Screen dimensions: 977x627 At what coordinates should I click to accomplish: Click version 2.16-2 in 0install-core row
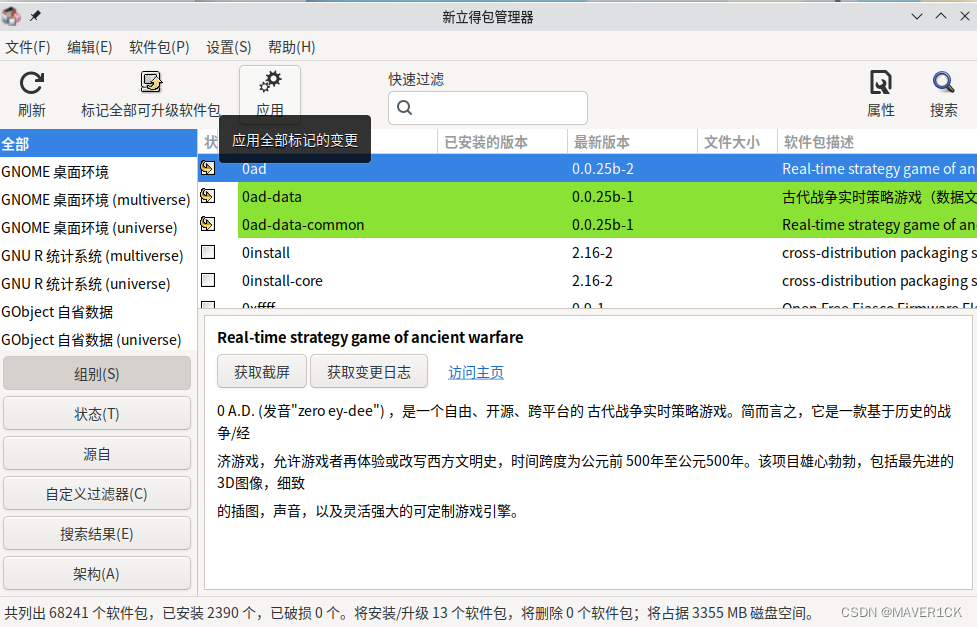[x=592, y=281]
